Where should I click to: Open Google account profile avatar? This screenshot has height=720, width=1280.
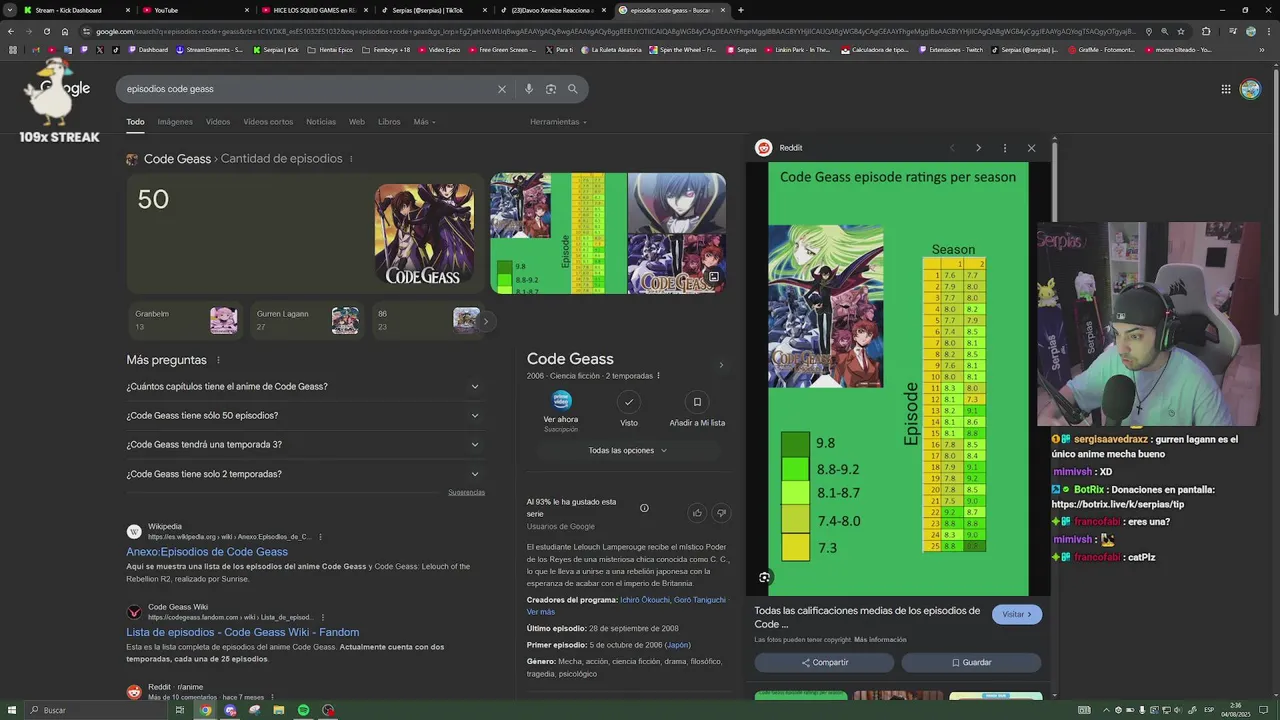click(x=1250, y=89)
